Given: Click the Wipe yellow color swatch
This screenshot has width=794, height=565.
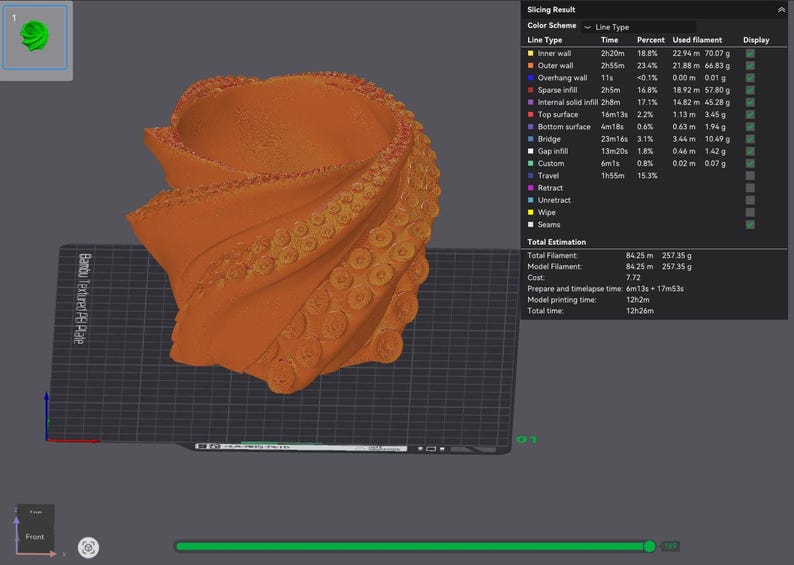Looking at the screenshot, I should (531, 212).
